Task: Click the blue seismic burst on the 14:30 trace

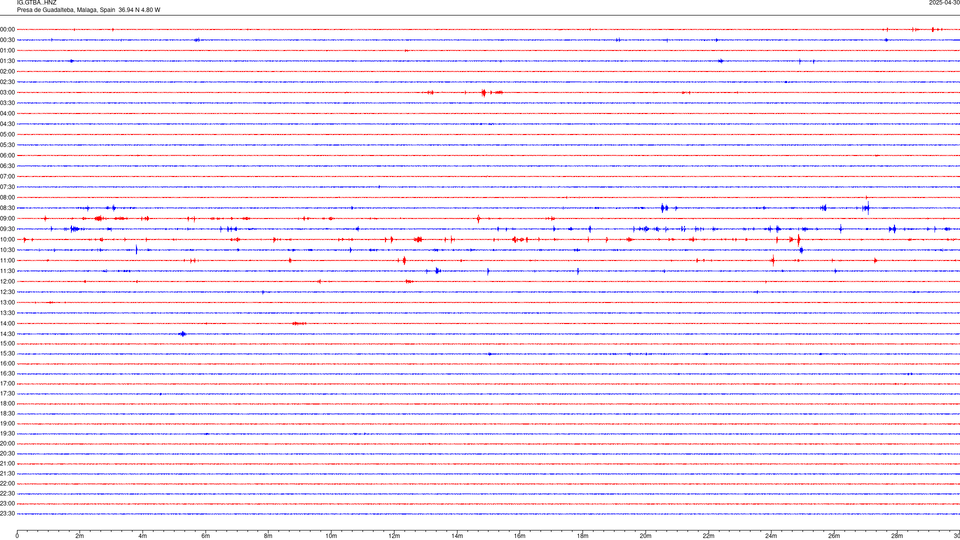Action: [182, 334]
